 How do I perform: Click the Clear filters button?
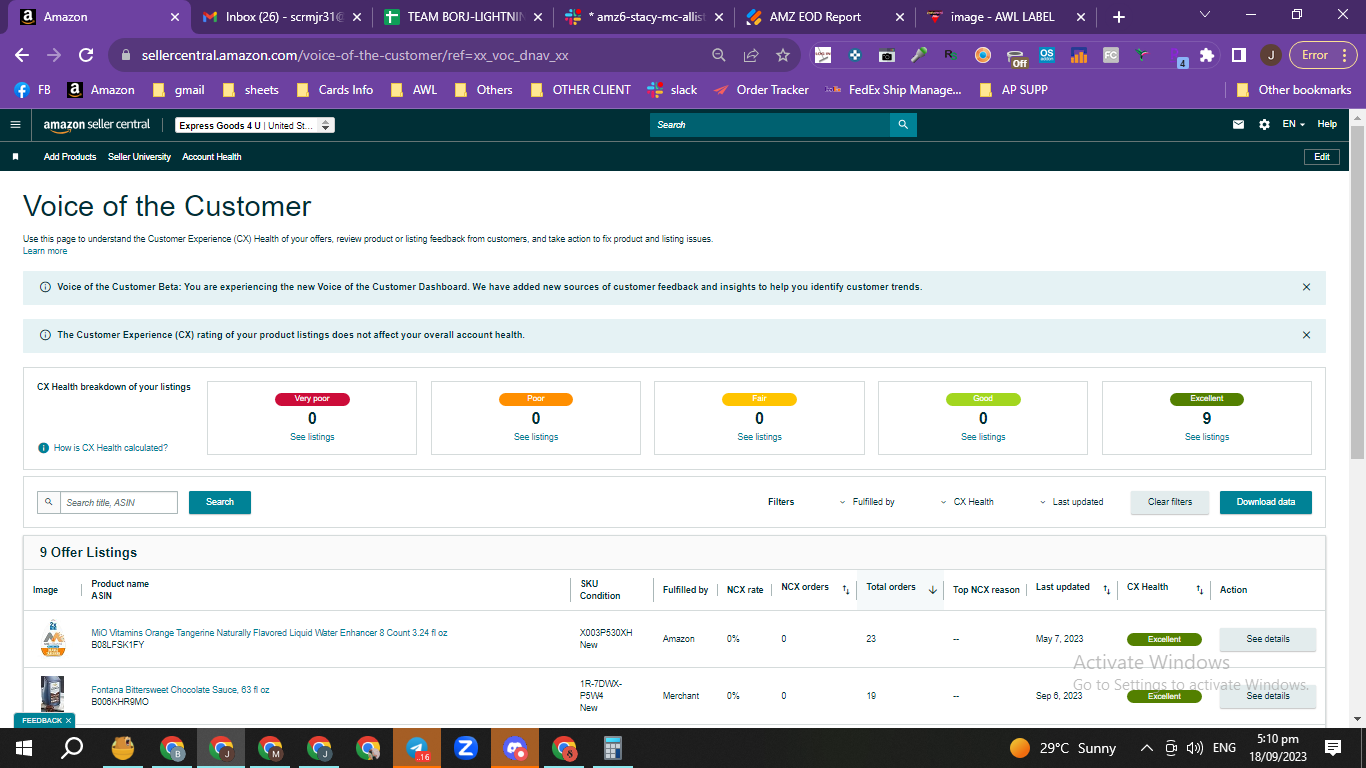(x=1170, y=502)
